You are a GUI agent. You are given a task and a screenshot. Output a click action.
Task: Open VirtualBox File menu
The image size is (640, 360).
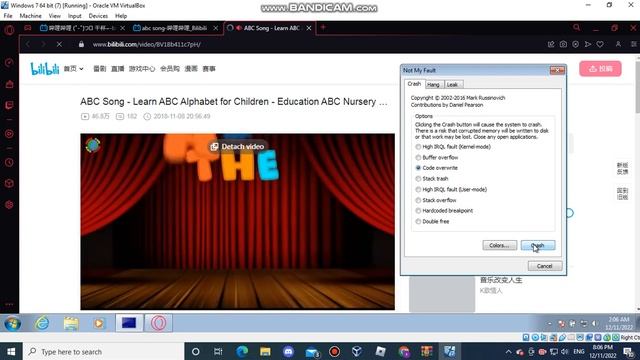coord(8,16)
